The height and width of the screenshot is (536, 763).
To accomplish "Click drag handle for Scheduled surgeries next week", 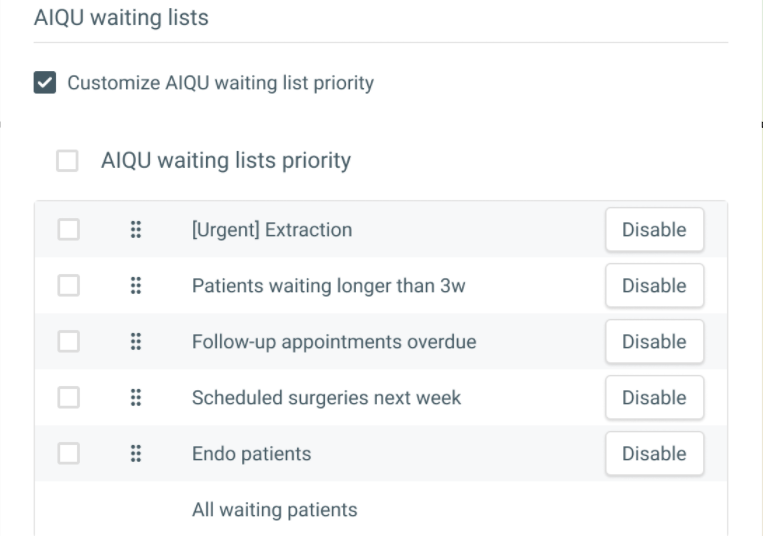I will coord(136,398).
